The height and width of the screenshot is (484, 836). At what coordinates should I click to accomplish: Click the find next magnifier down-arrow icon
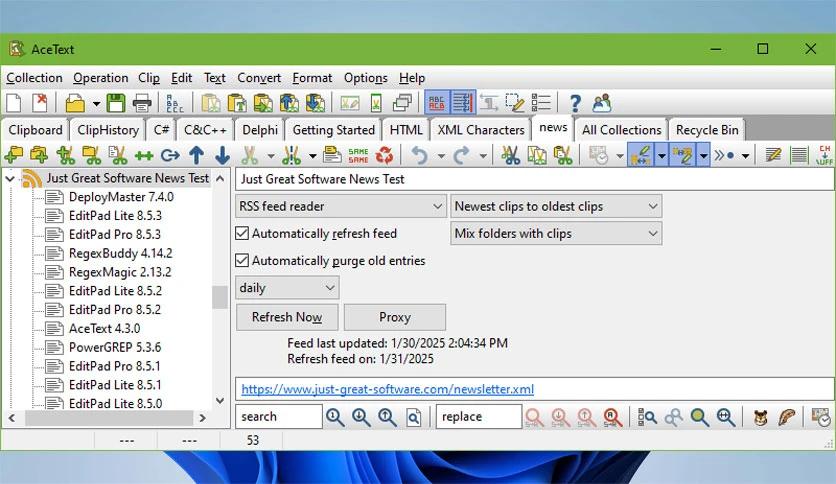pos(361,417)
